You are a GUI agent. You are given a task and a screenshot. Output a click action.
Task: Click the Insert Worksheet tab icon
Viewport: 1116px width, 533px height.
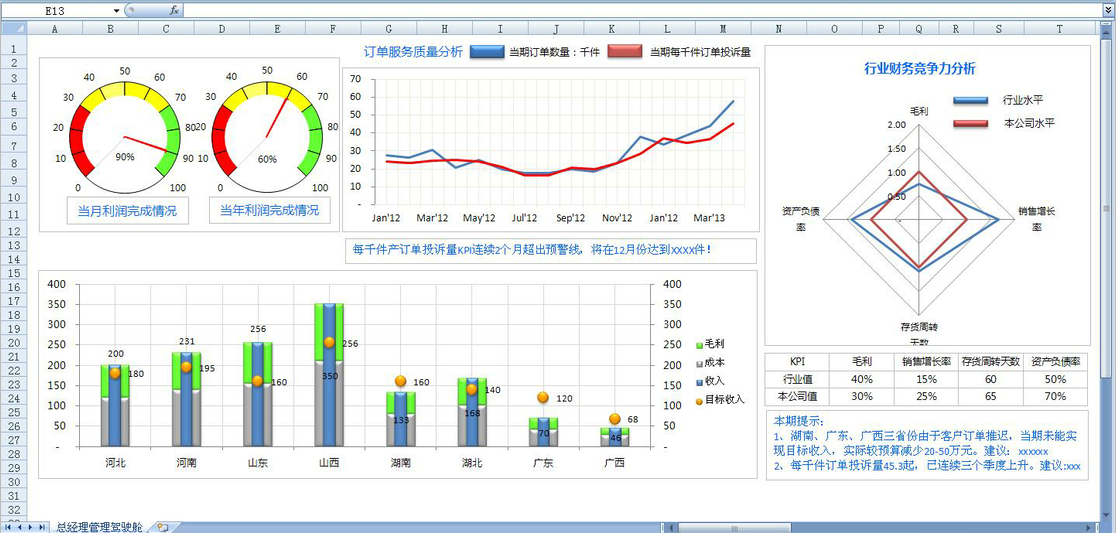pyautogui.click(x=162, y=527)
